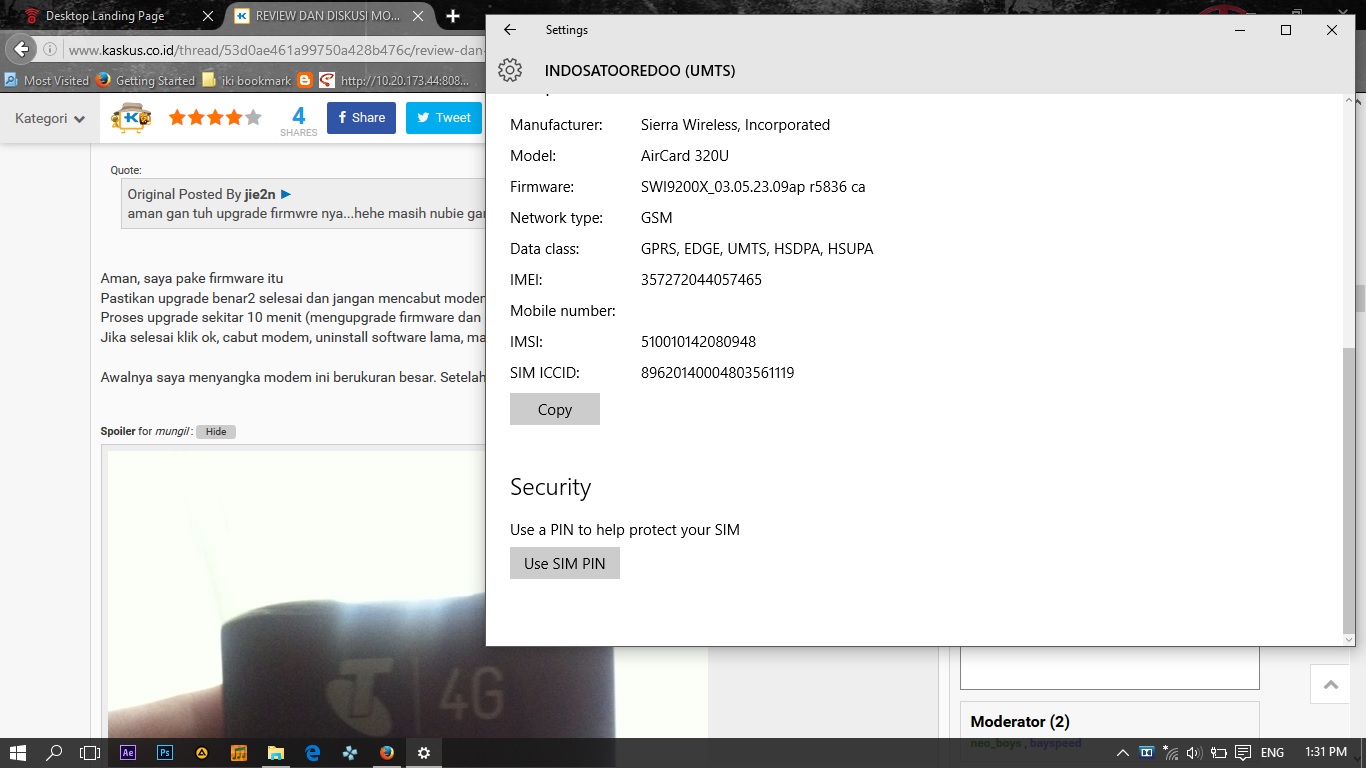
Task: Open Getting Started bookmark
Action: tap(146, 80)
